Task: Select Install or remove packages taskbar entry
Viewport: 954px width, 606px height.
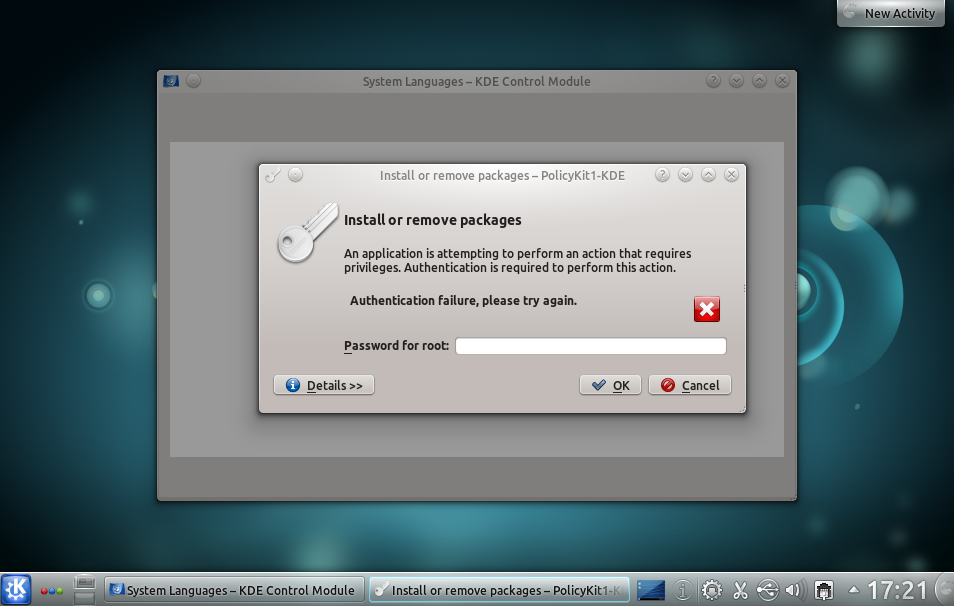Action: click(x=500, y=590)
